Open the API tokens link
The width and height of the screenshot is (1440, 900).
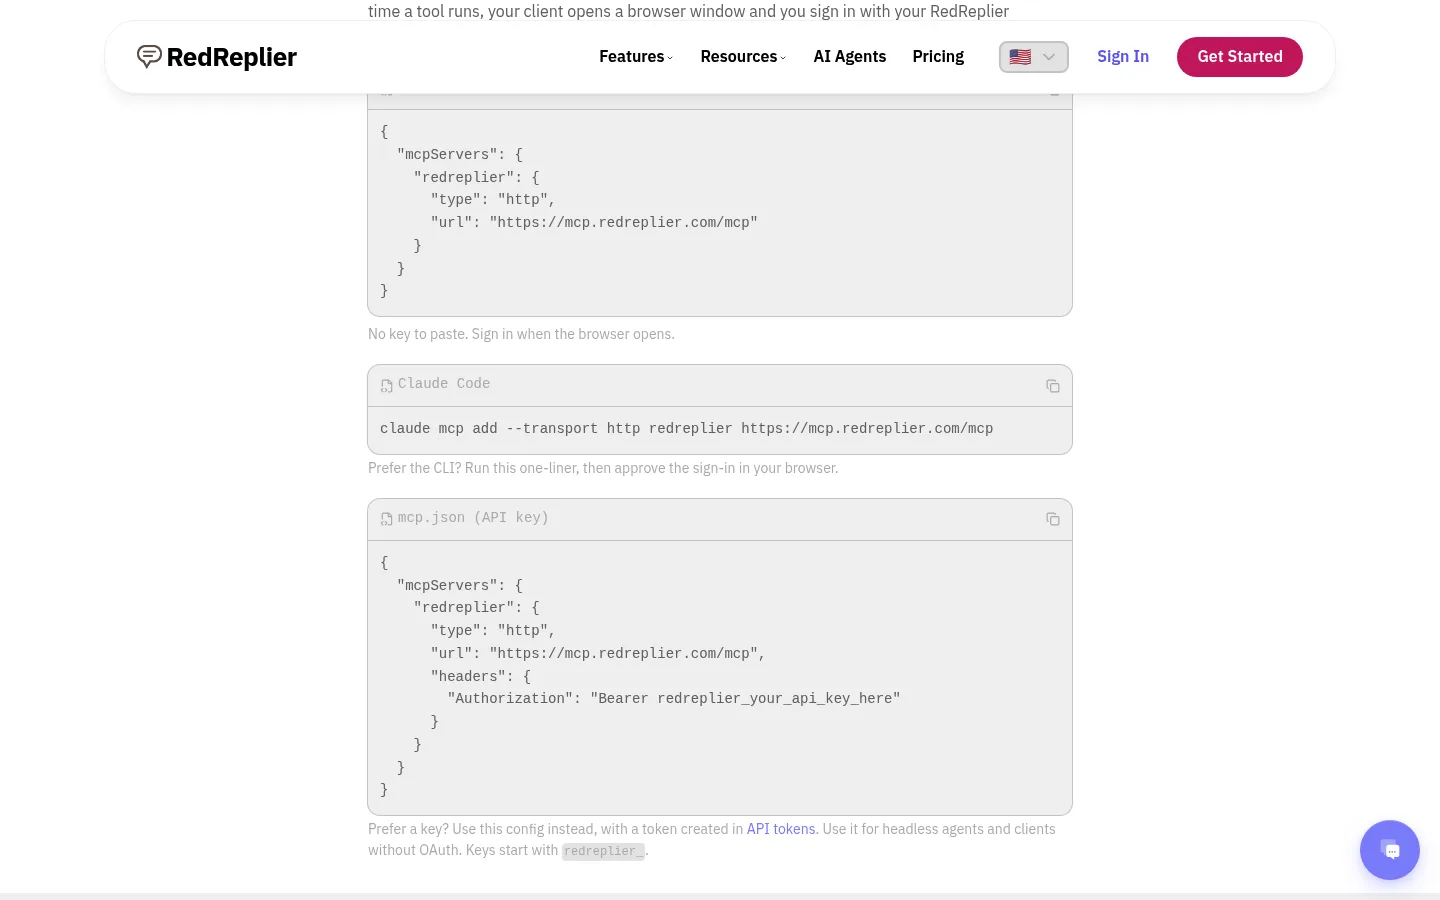pyautogui.click(x=781, y=829)
